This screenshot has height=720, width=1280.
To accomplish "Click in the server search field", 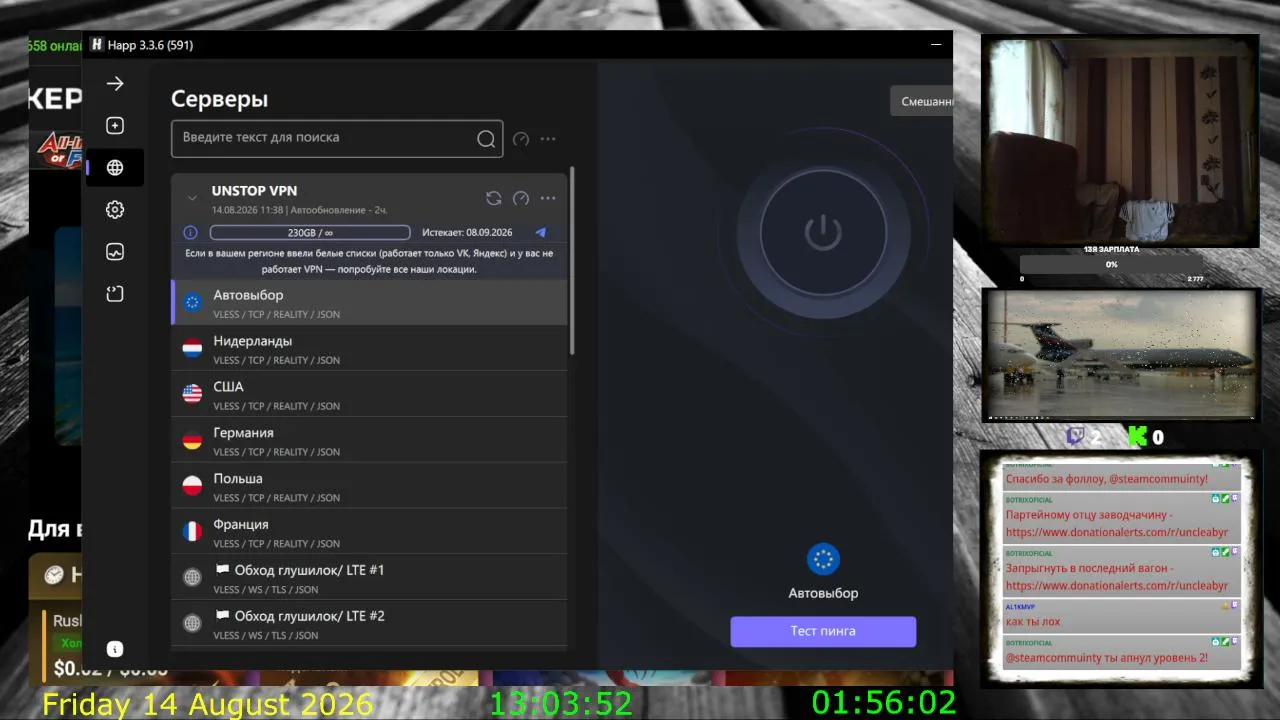I will coord(337,139).
